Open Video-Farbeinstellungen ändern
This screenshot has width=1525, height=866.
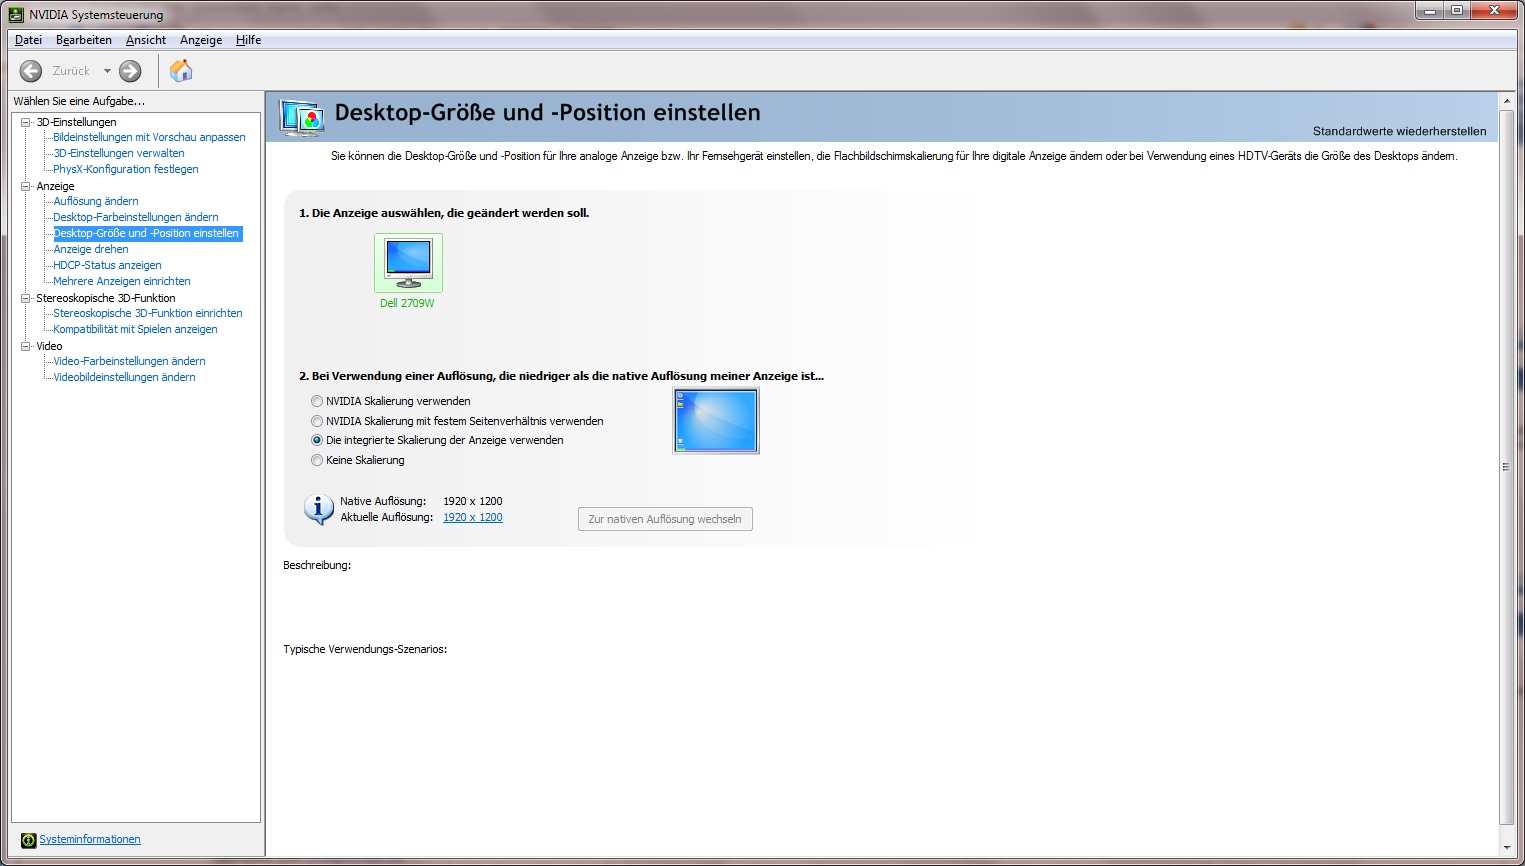pos(129,361)
